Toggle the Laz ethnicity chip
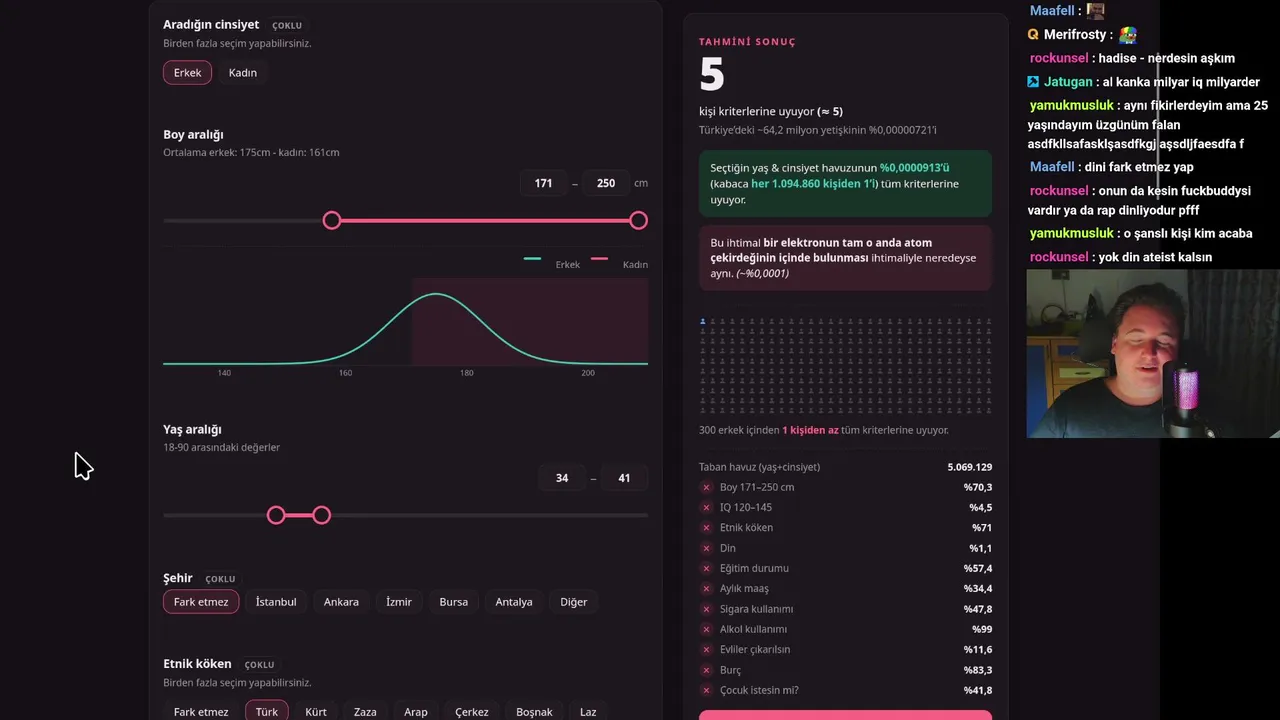The height and width of the screenshot is (720, 1280). pos(588,710)
